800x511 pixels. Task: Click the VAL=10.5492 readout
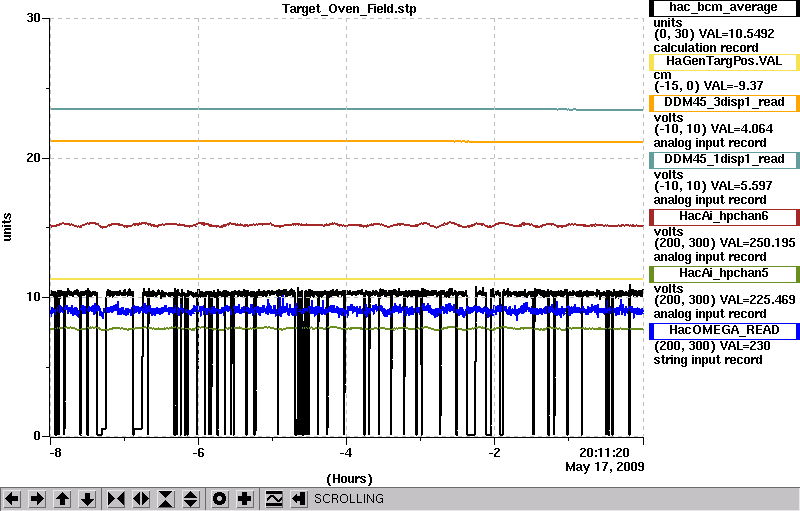736,34
